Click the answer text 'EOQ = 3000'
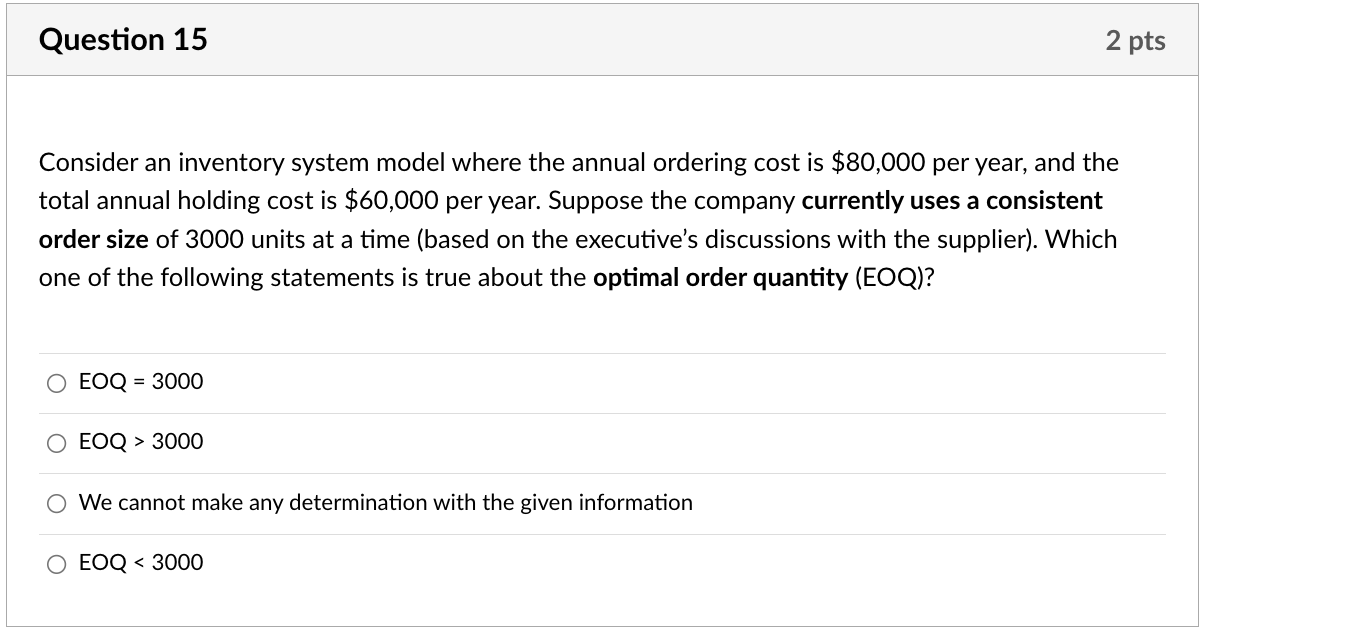This screenshot has height=644, width=1364. coord(141,381)
